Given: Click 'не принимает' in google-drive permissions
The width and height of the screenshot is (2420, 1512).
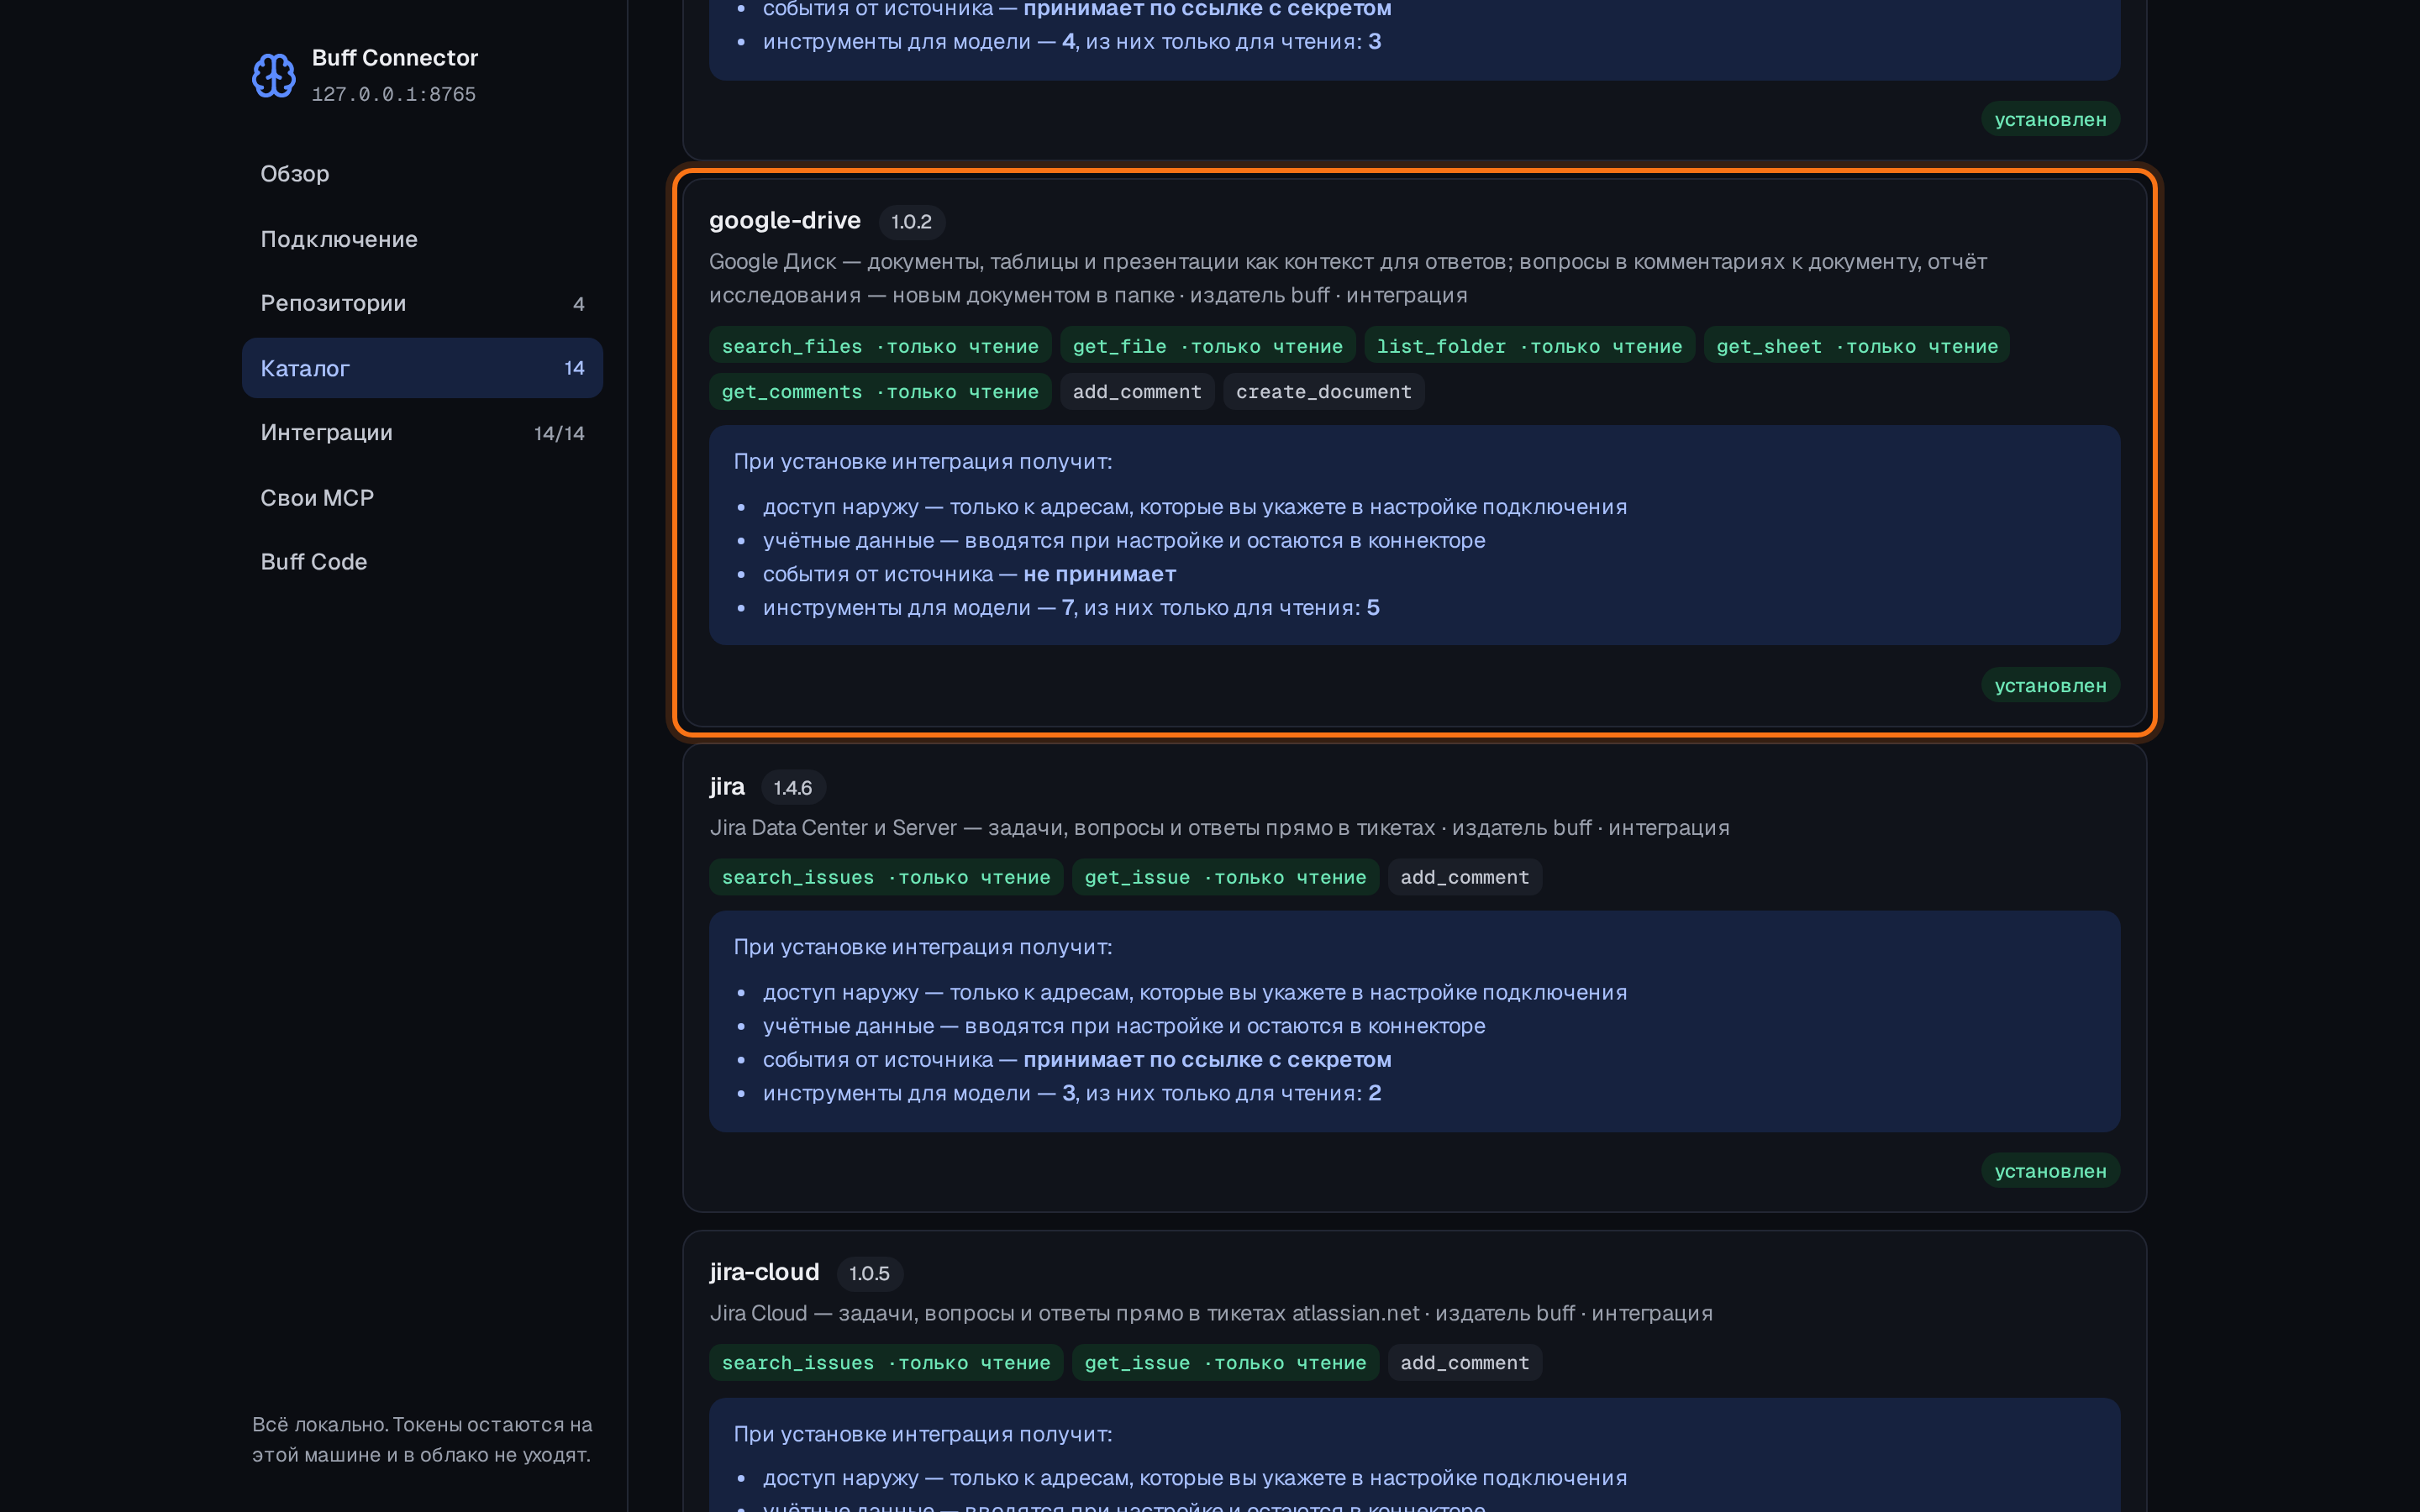Looking at the screenshot, I should [1099, 574].
